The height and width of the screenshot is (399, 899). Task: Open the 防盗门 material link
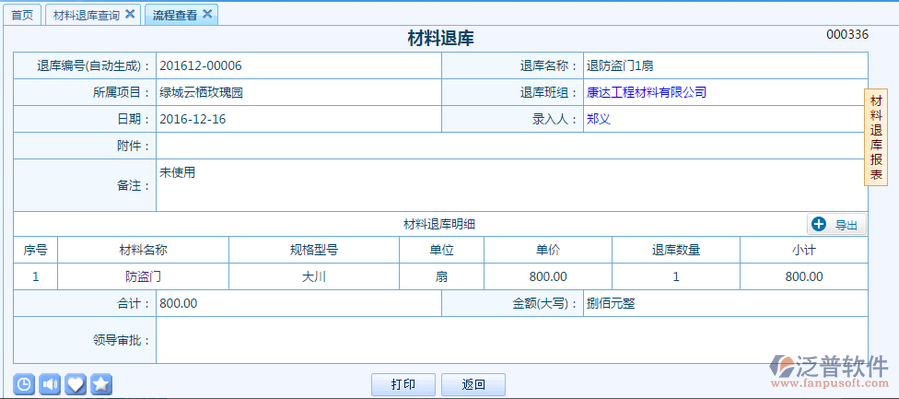pyautogui.click(x=143, y=277)
